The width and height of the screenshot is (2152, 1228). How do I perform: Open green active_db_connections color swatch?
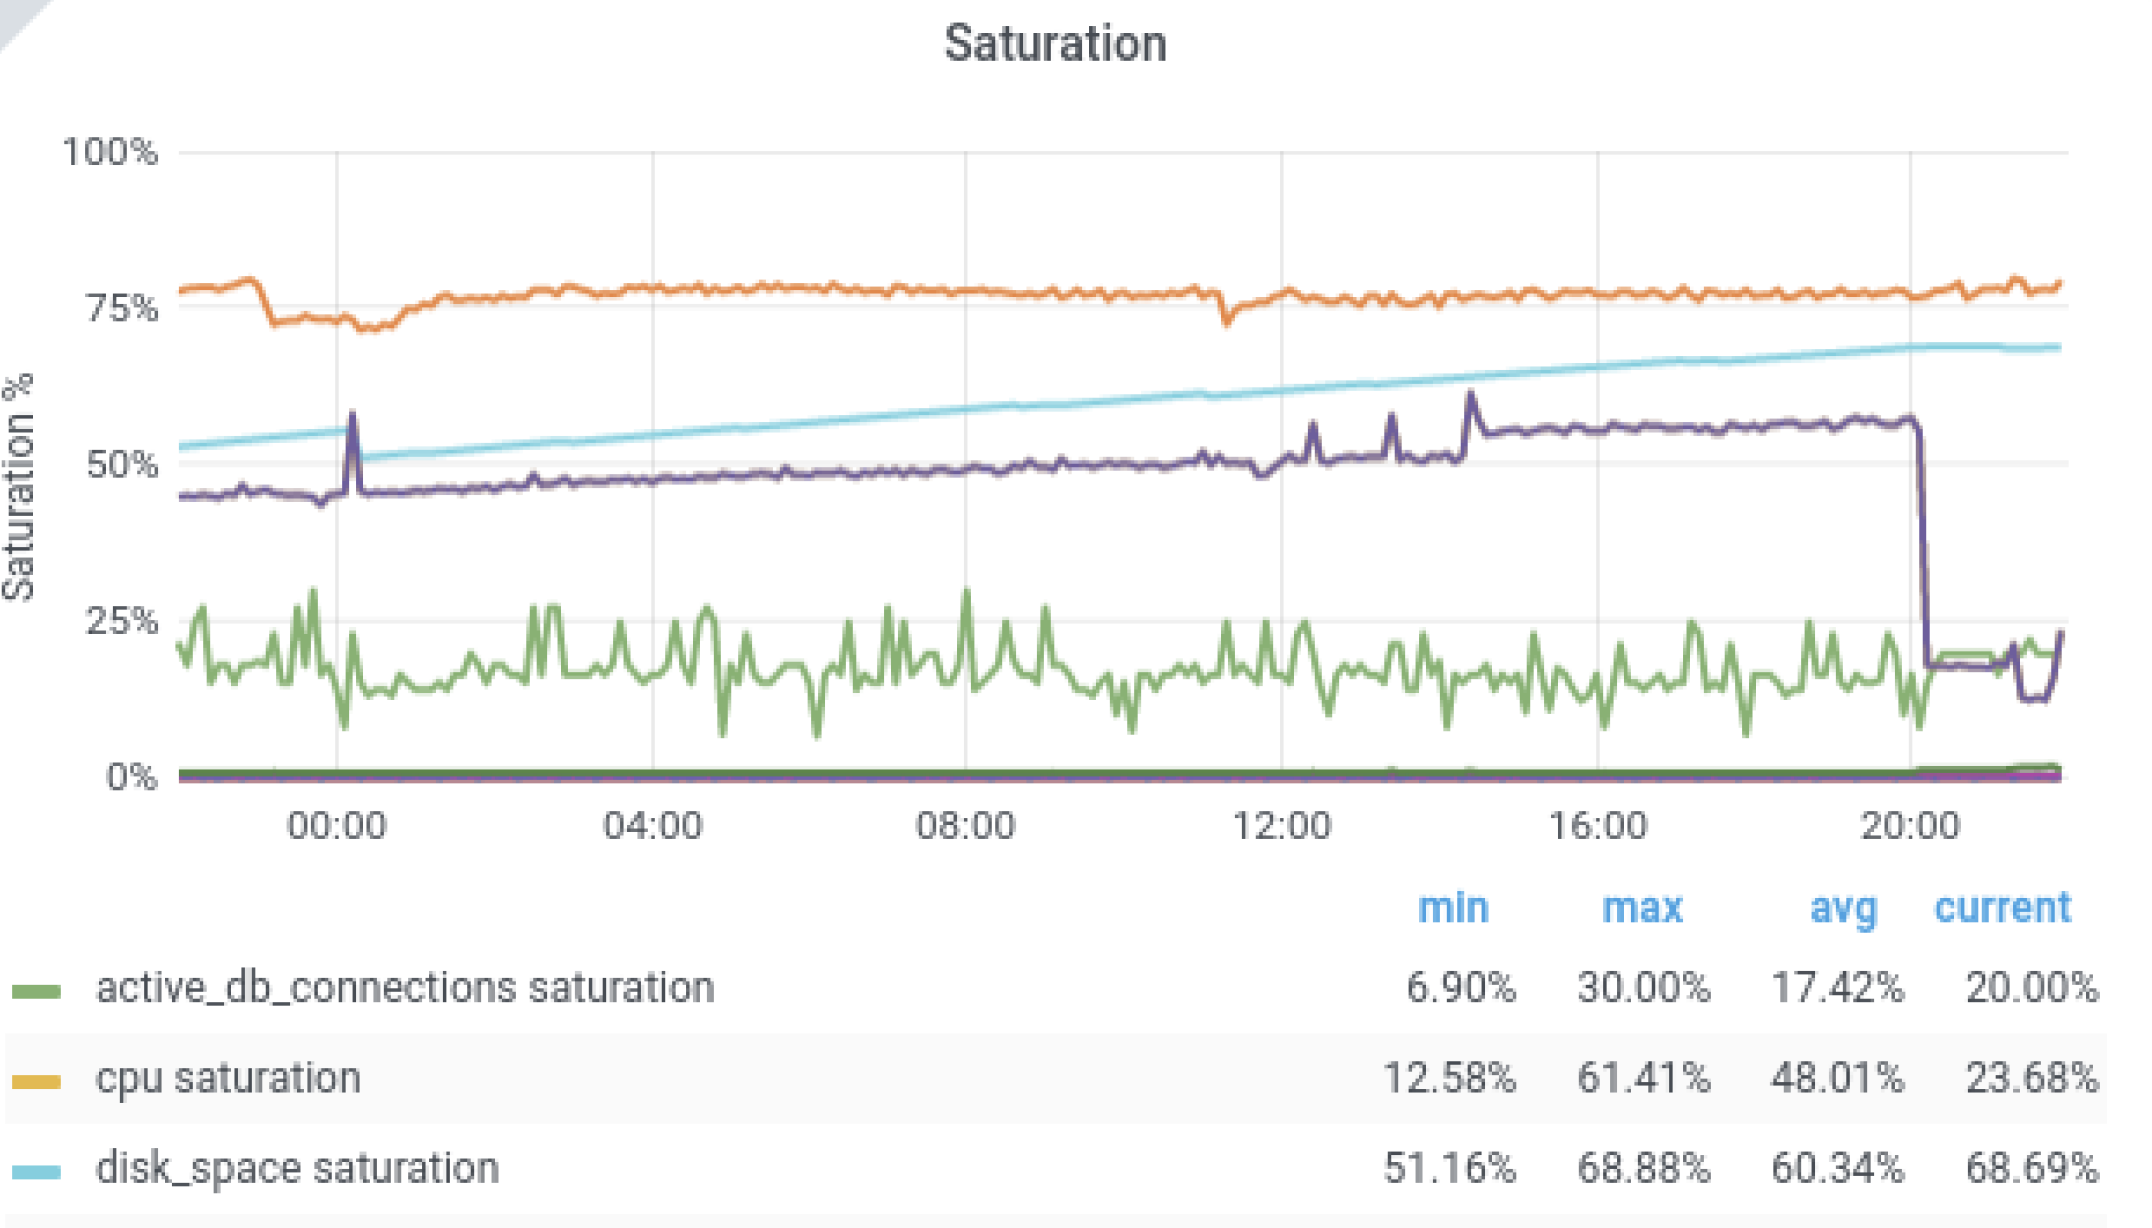point(37,991)
